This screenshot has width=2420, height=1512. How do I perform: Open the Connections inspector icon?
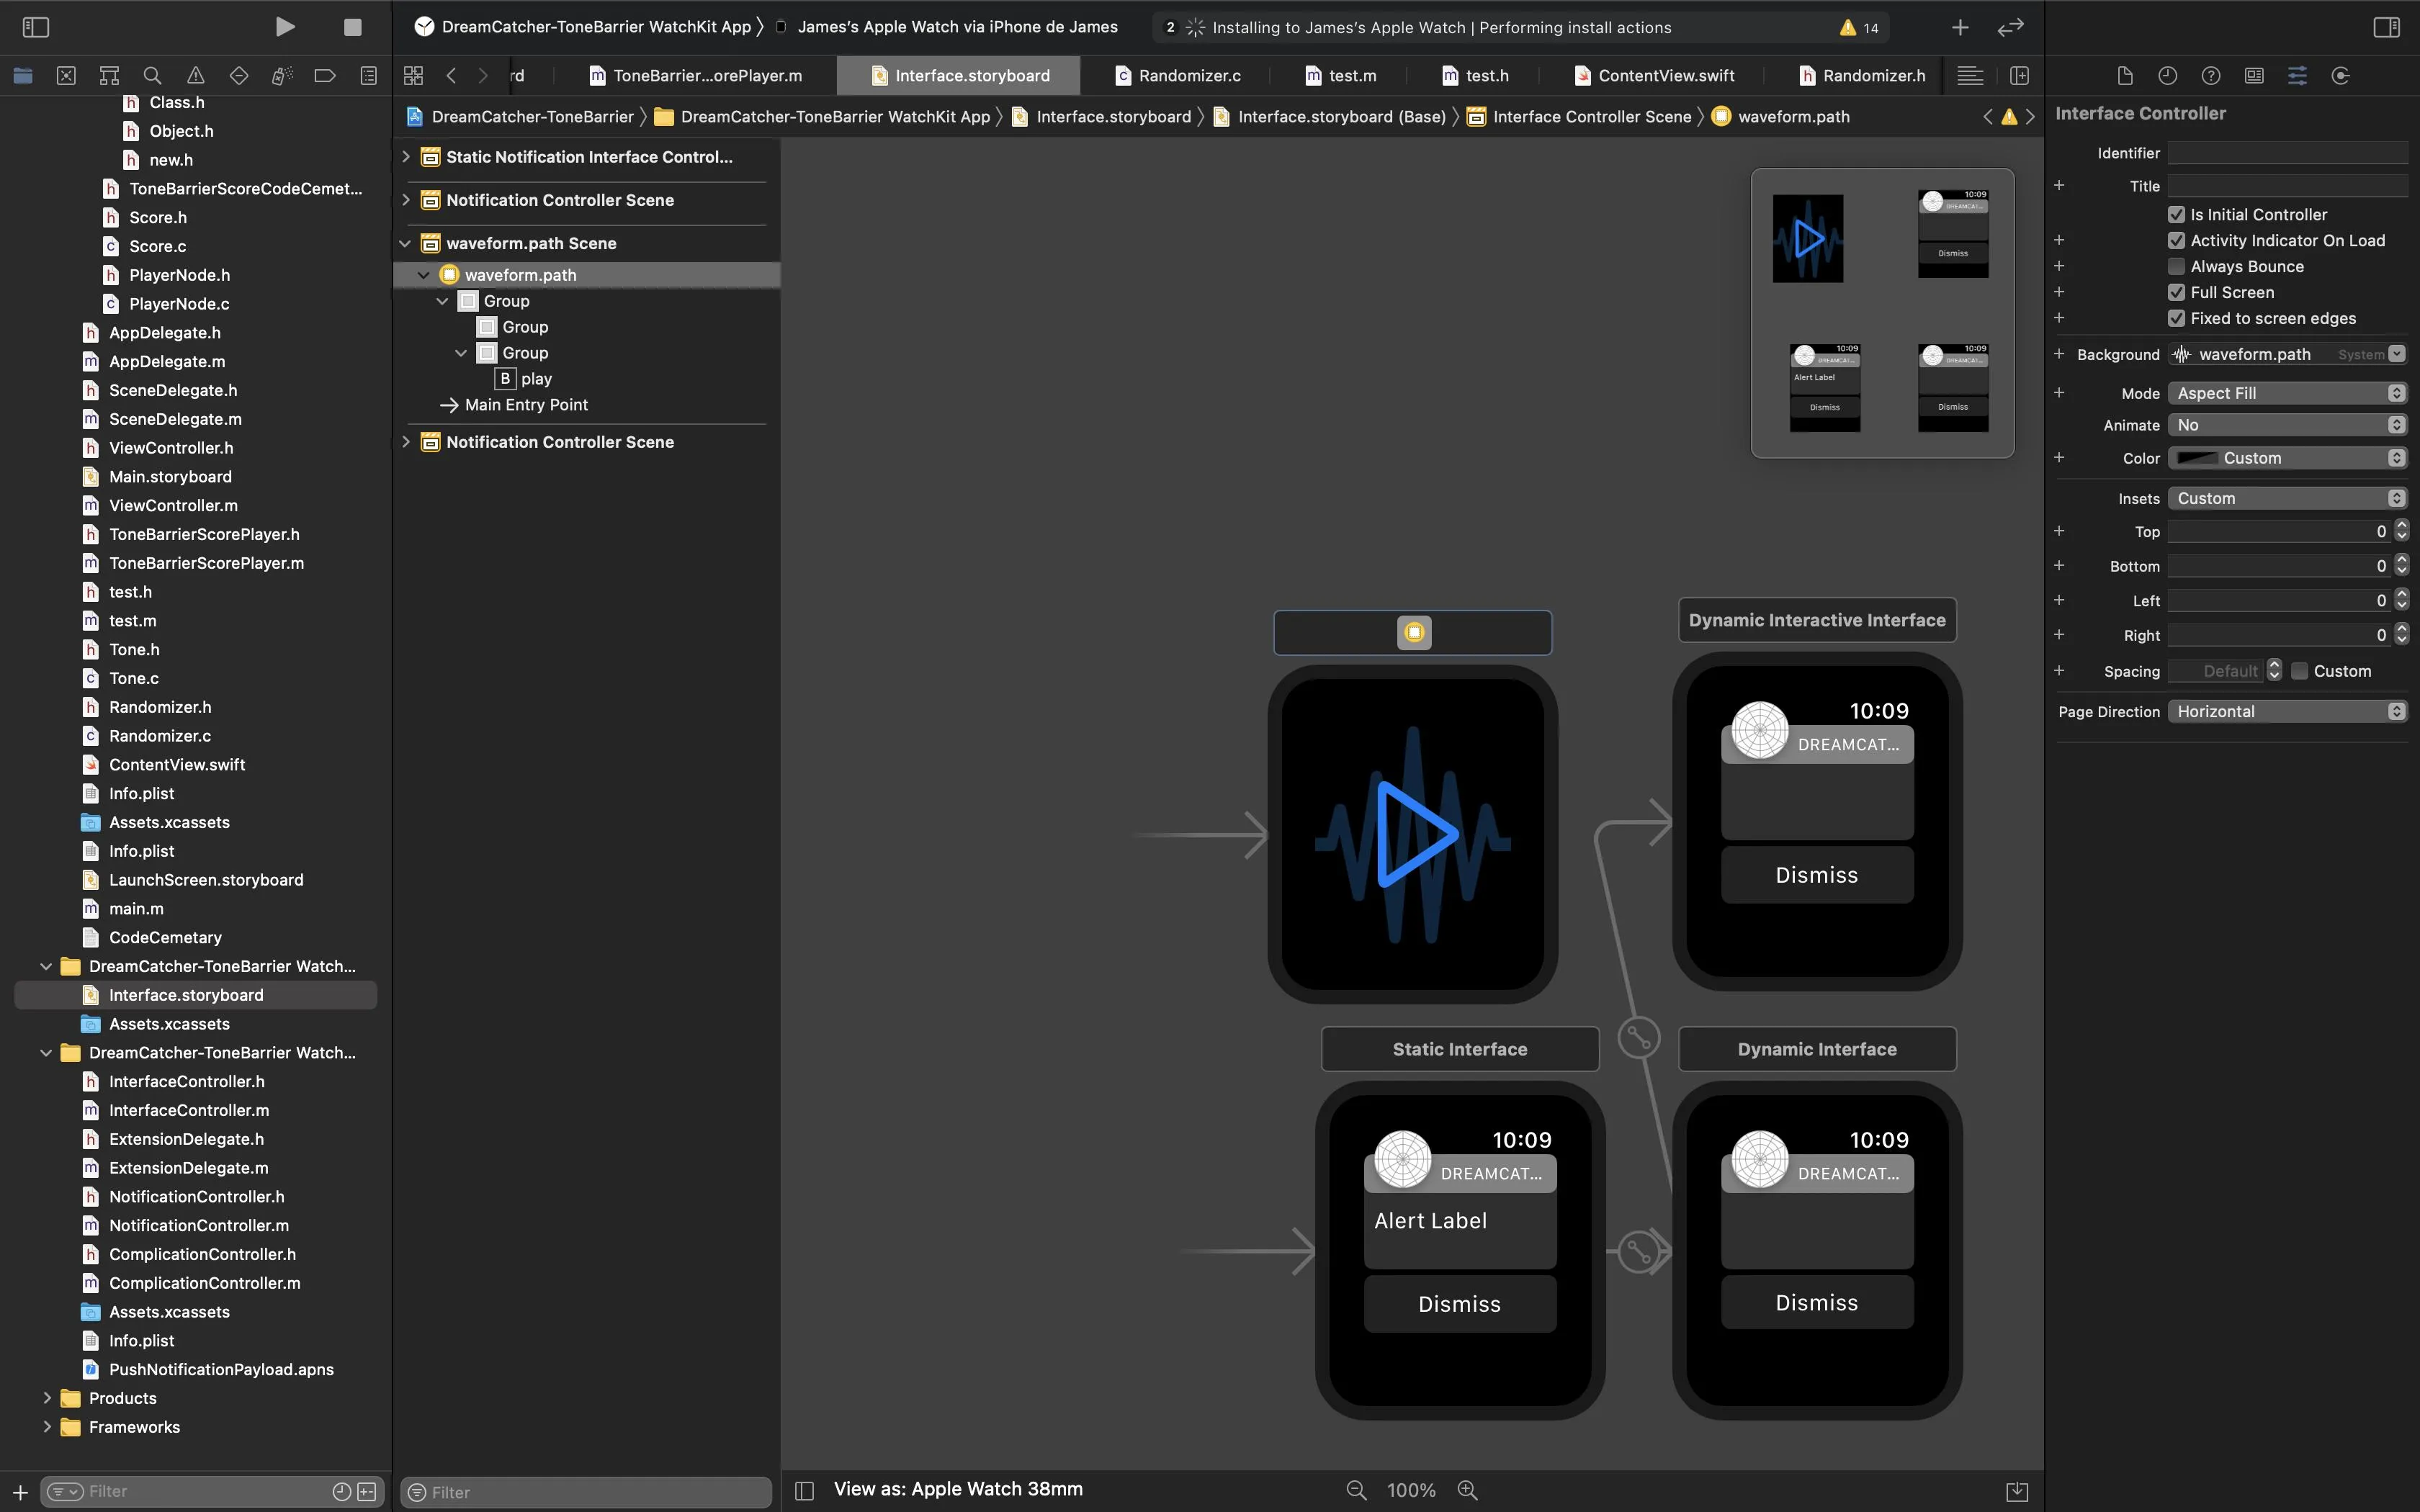point(2340,75)
